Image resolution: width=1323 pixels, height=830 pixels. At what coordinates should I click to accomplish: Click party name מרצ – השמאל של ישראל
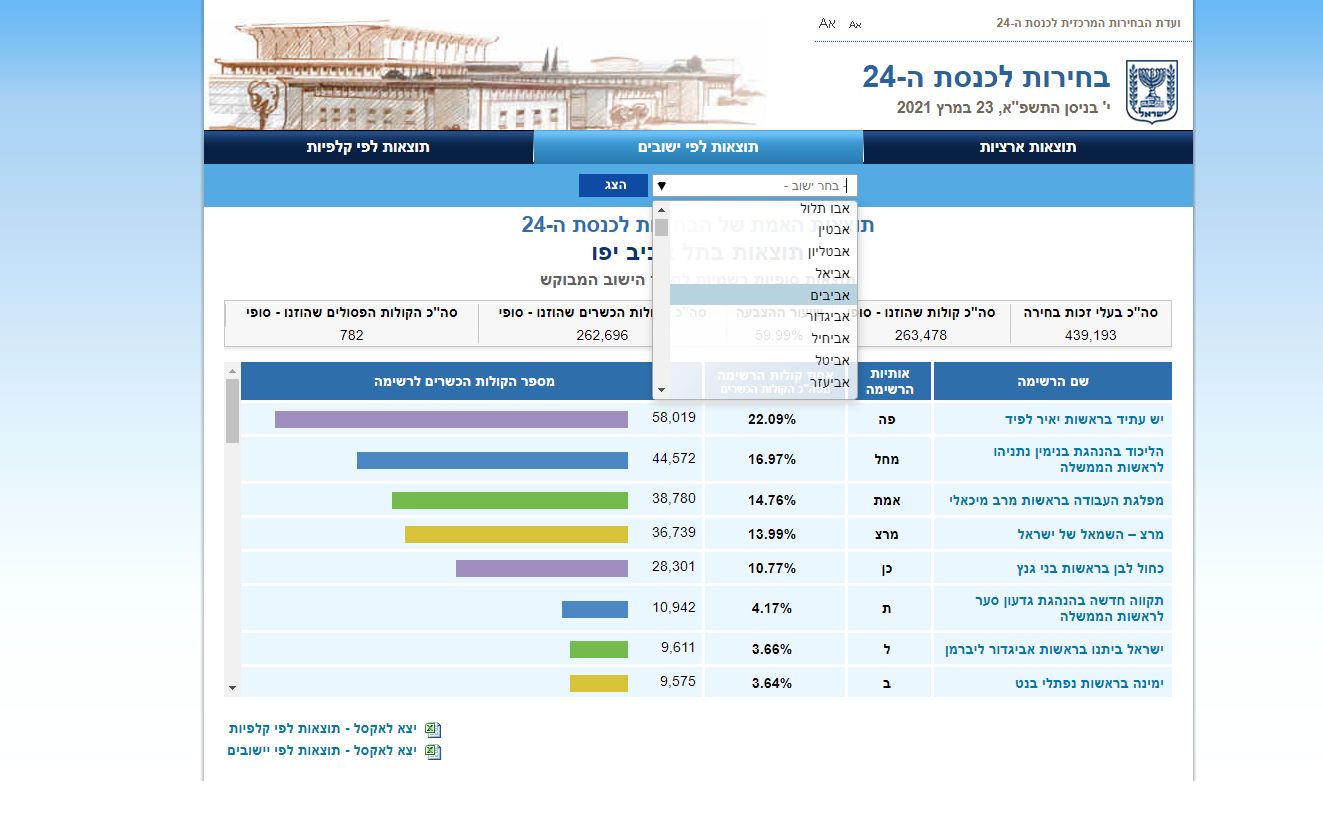click(x=1091, y=534)
